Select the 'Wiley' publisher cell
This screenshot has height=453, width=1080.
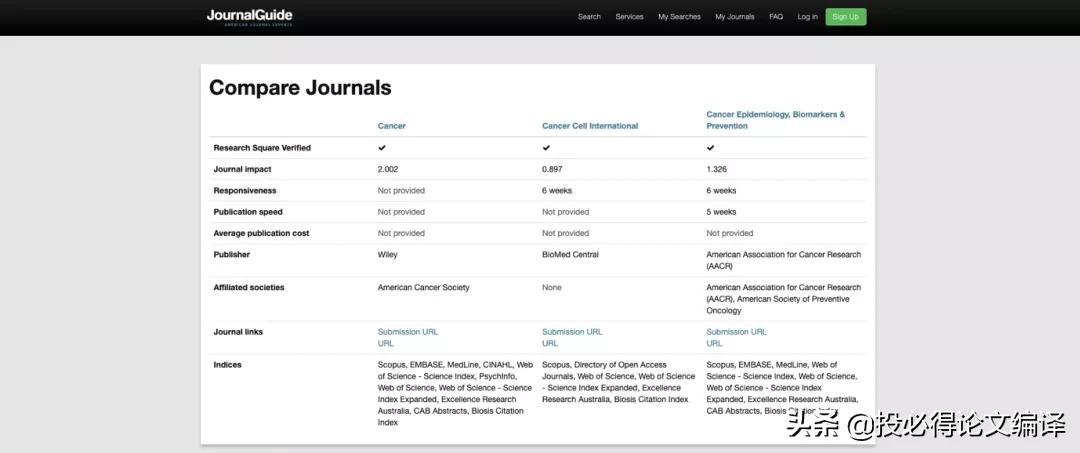[x=388, y=255]
